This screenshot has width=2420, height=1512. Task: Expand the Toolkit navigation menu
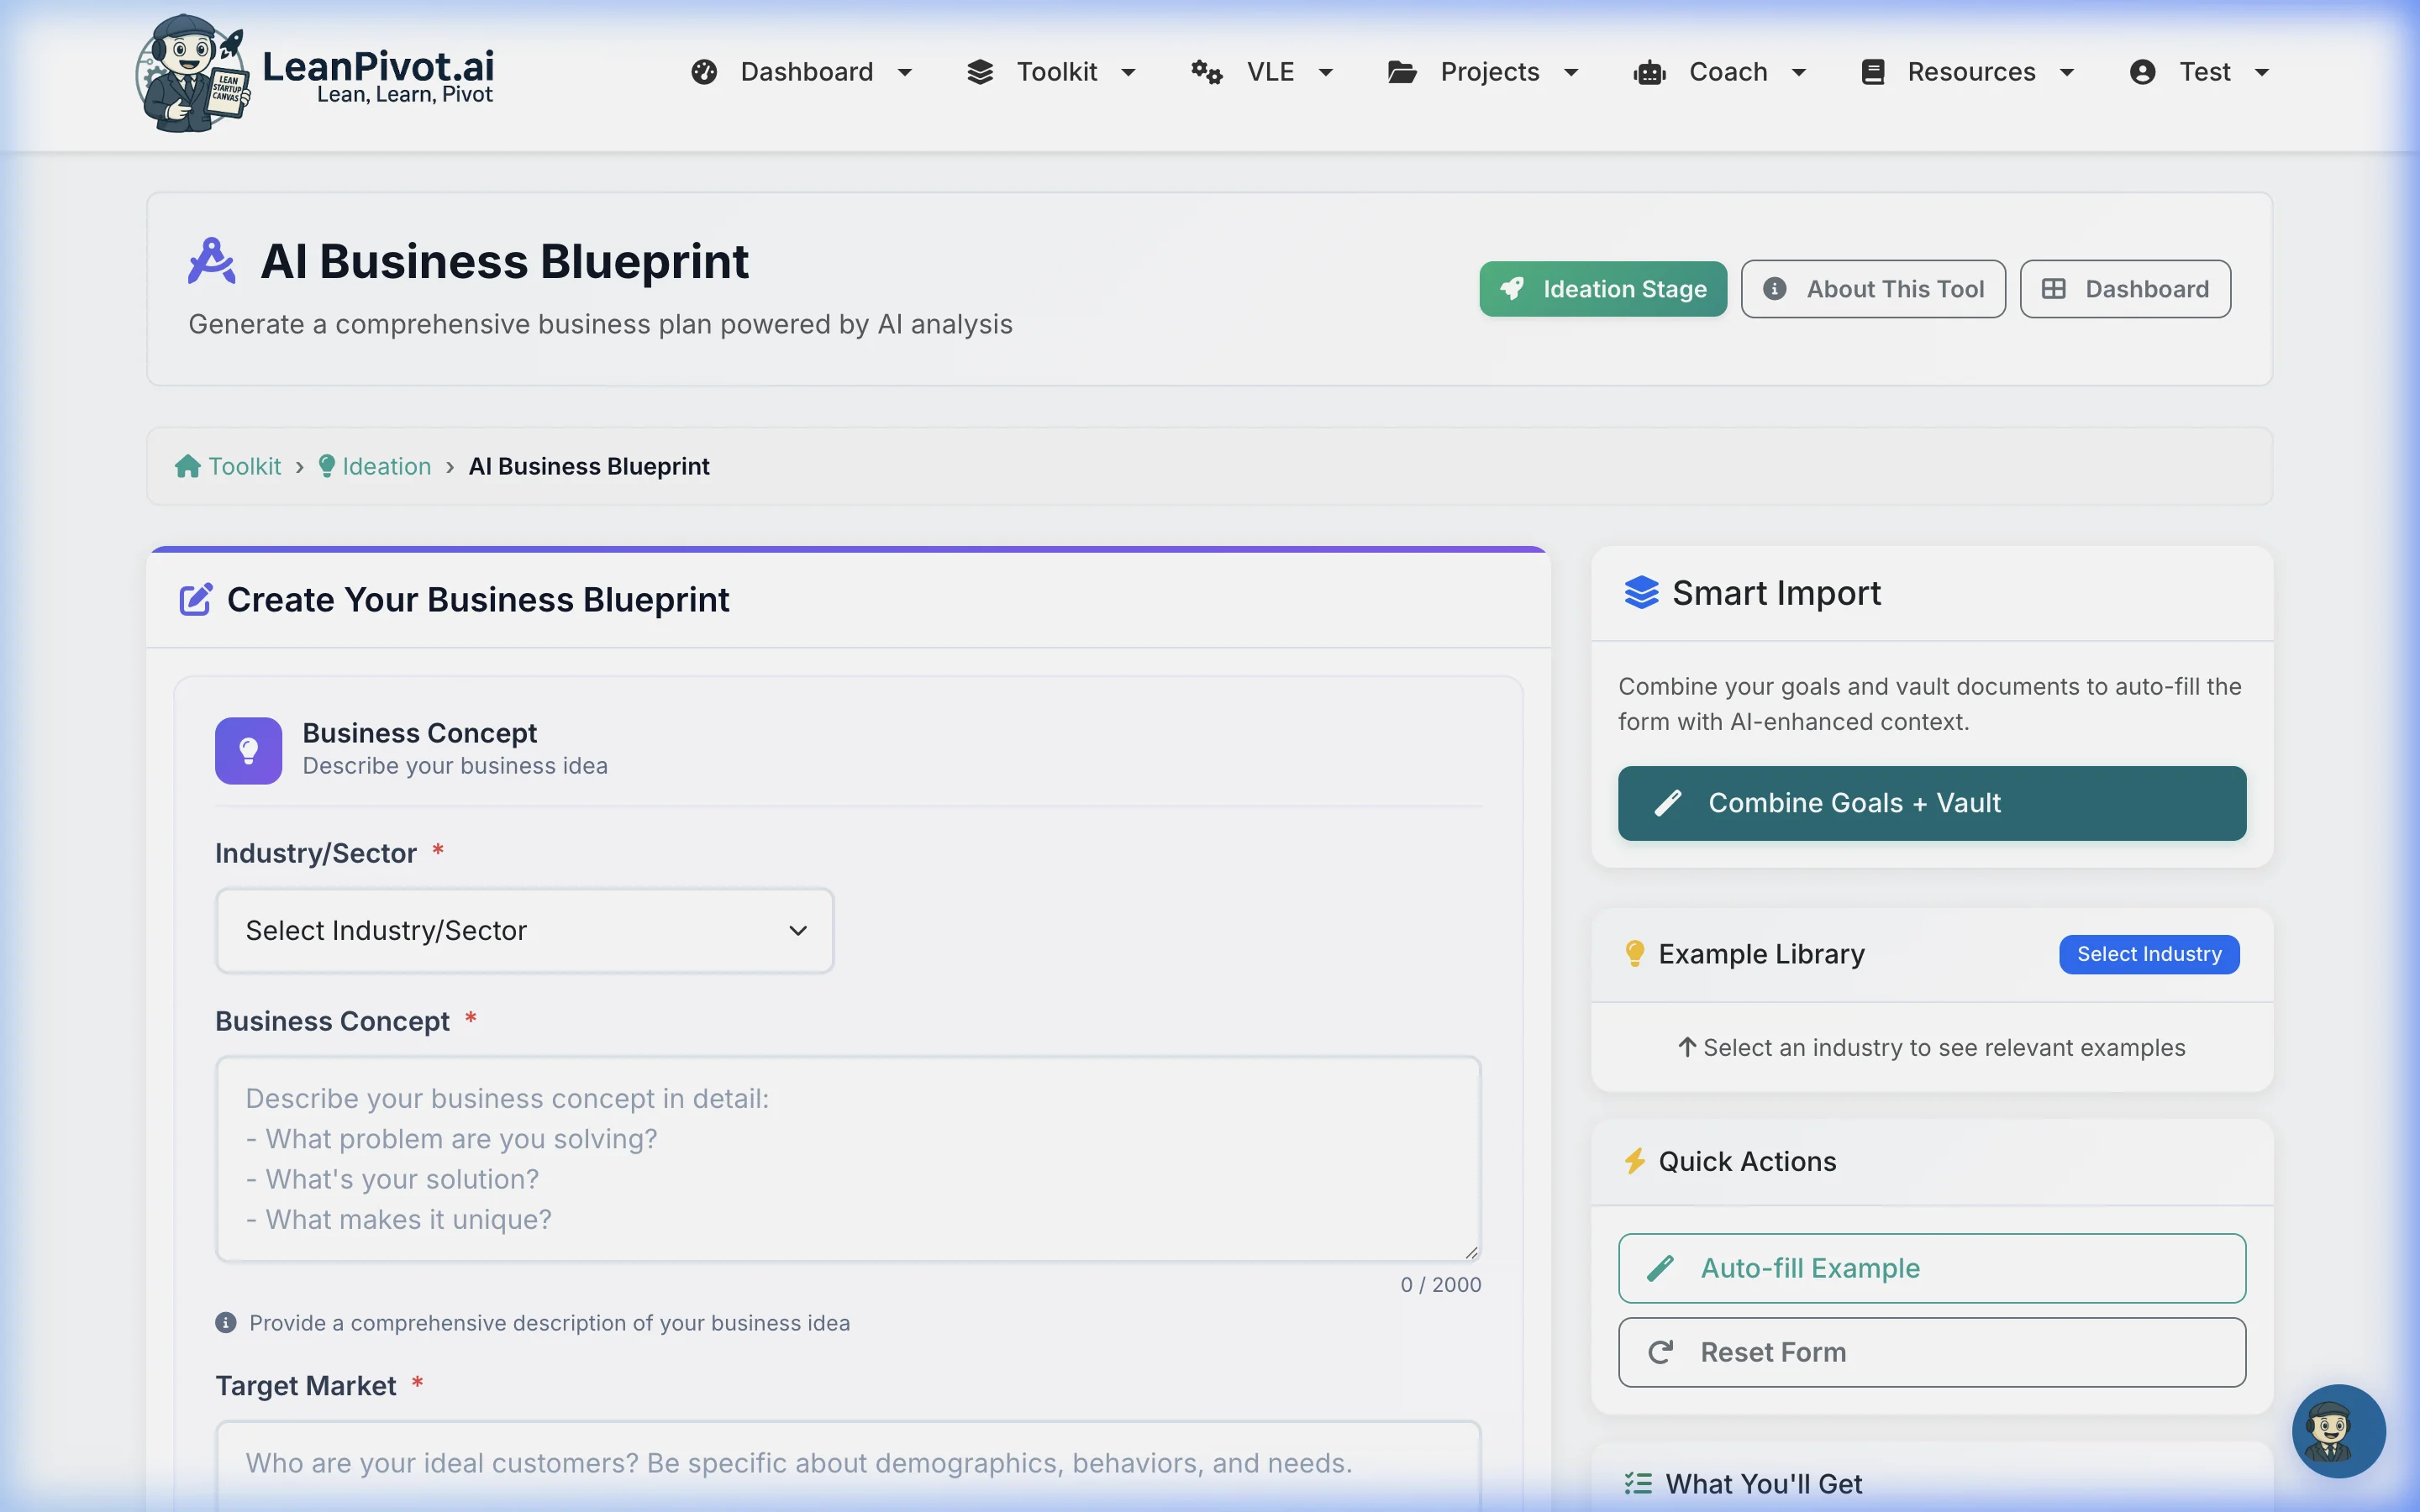pos(1052,72)
